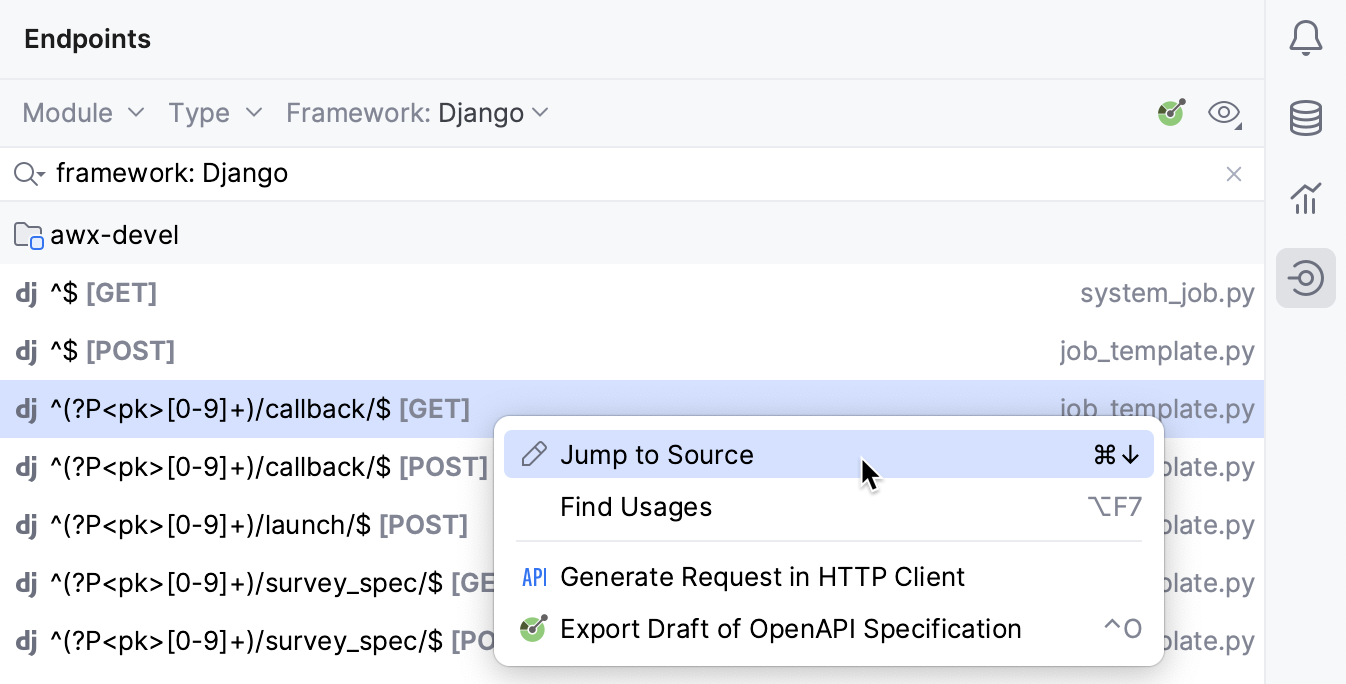
Task: Click the awx-devel module folder icon
Action: [28, 236]
